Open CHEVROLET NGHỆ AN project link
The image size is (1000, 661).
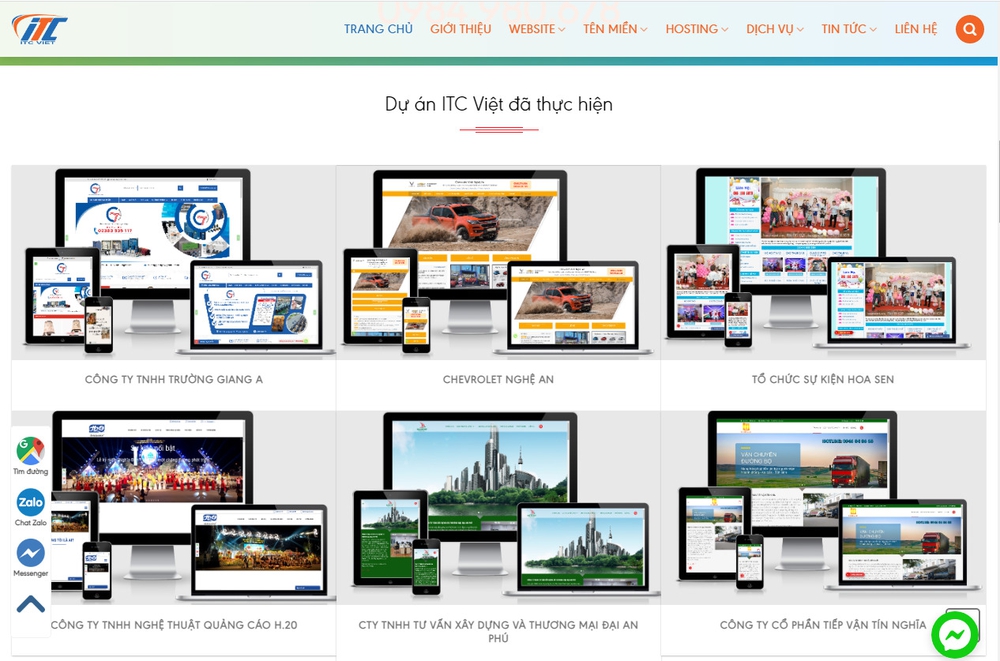pyautogui.click(x=498, y=380)
